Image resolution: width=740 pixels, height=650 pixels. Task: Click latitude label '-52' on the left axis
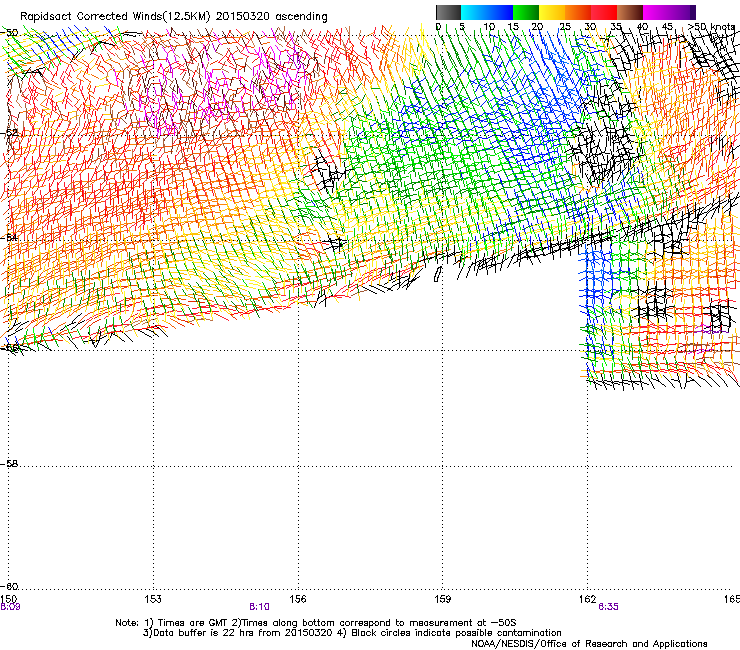(x=9, y=133)
